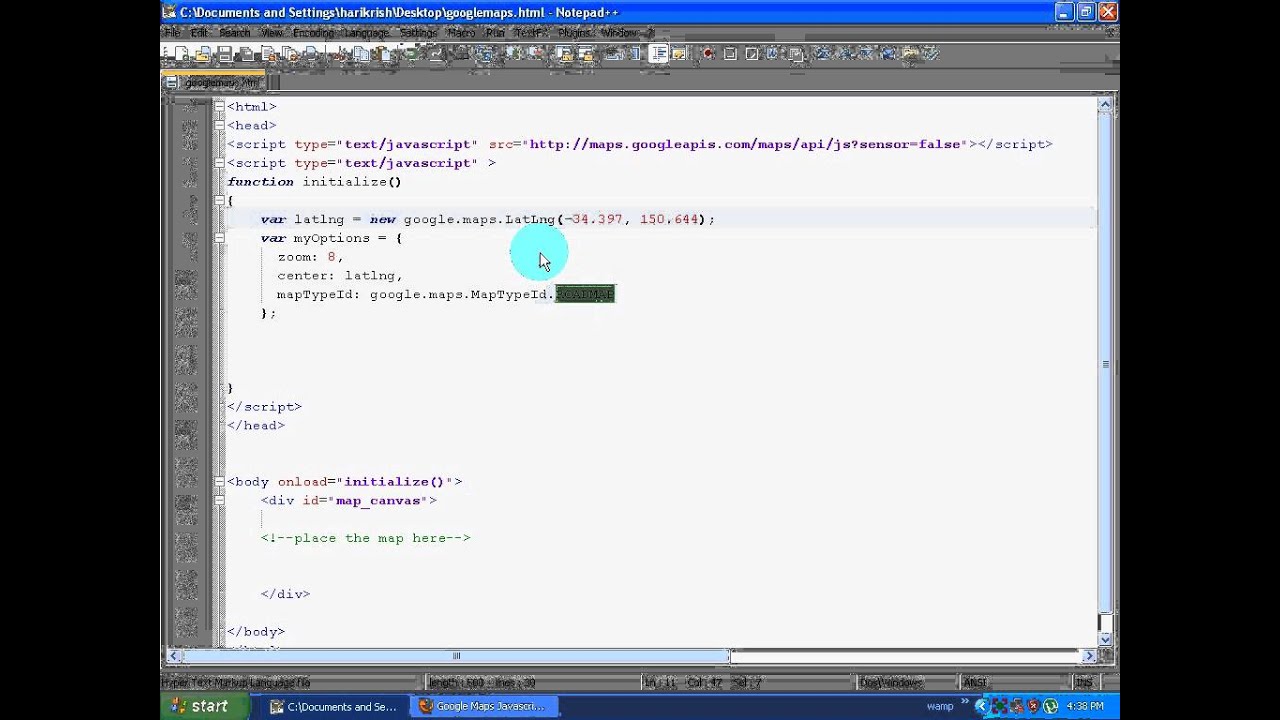Collapse the <head> fold marker
The height and width of the screenshot is (720, 1280).
point(219,125)
